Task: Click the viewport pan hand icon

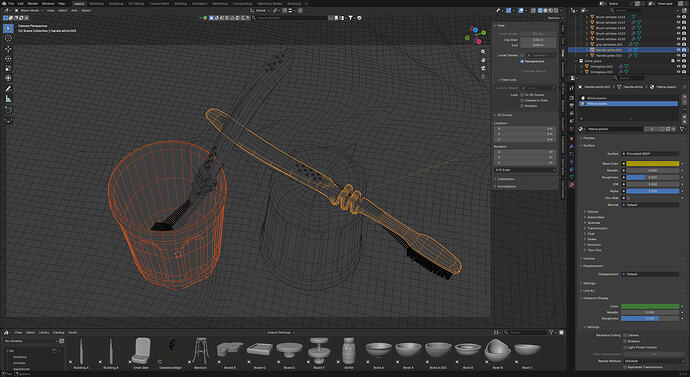Action: (483, 60)
